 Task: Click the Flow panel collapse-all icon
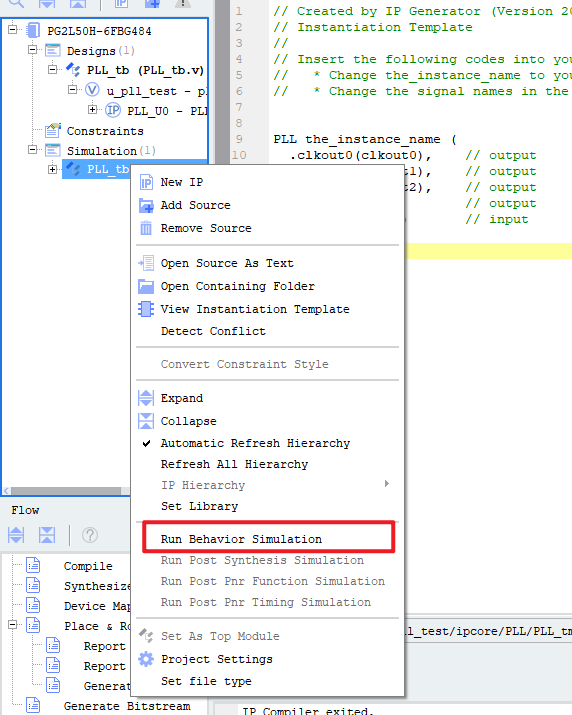pos(47,535)
